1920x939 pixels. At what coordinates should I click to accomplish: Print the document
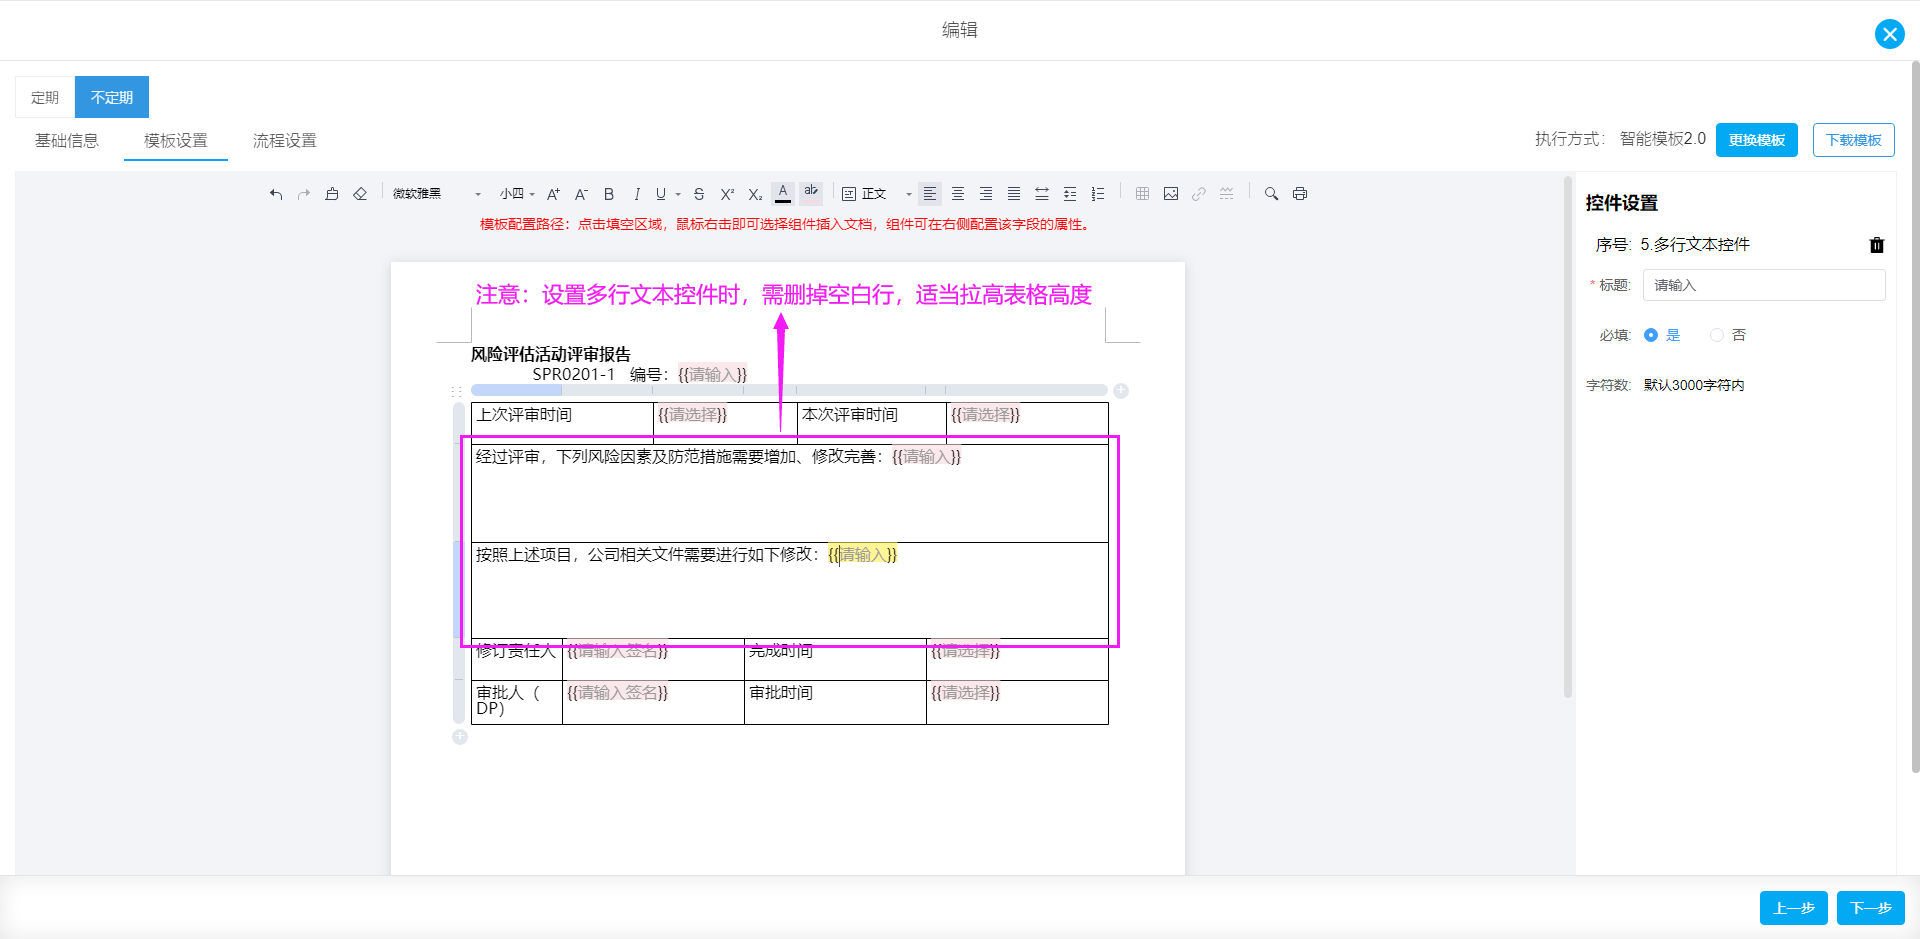(x=1300, y=194)
